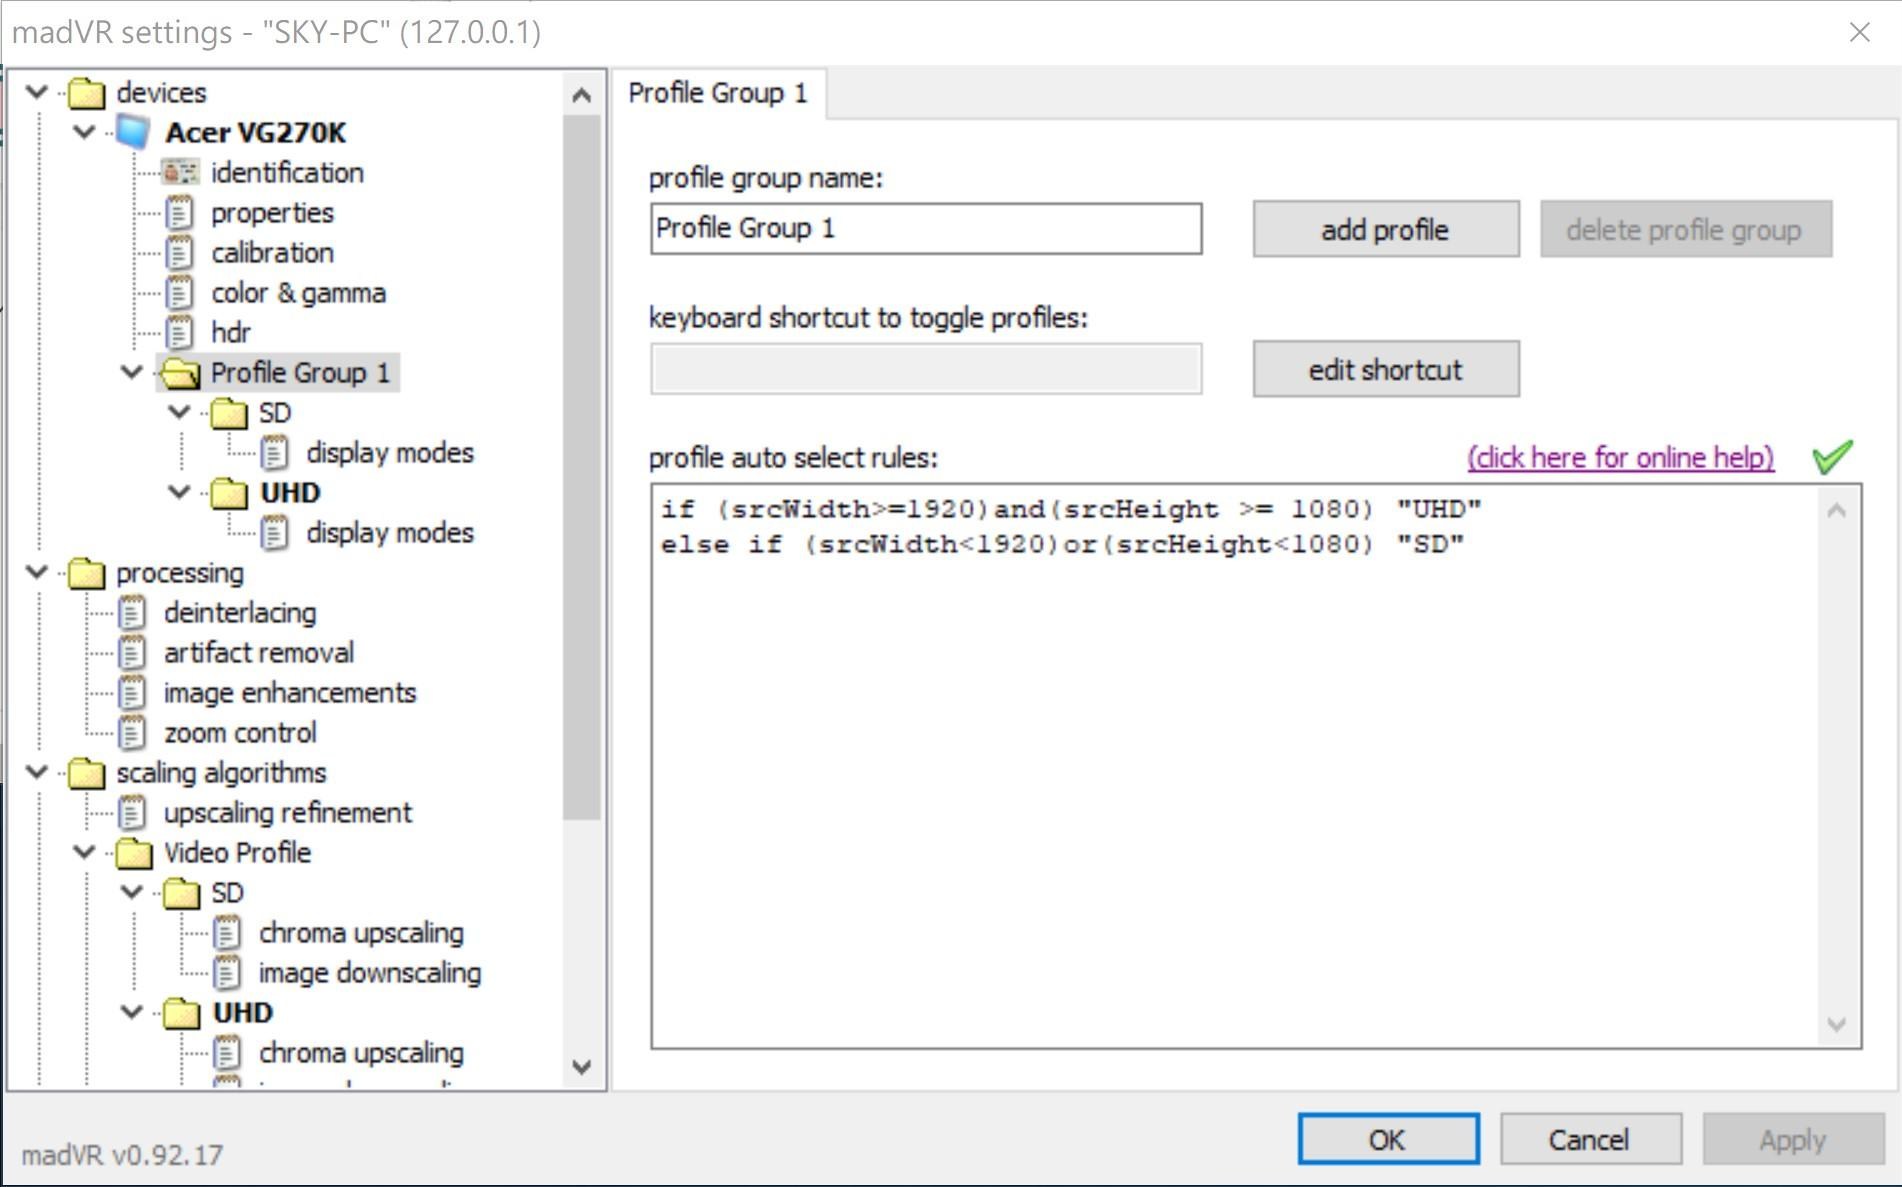Collapse the devices tree node
The width and height of the screenshot is (1902, 1187).
tap(38, 92)
